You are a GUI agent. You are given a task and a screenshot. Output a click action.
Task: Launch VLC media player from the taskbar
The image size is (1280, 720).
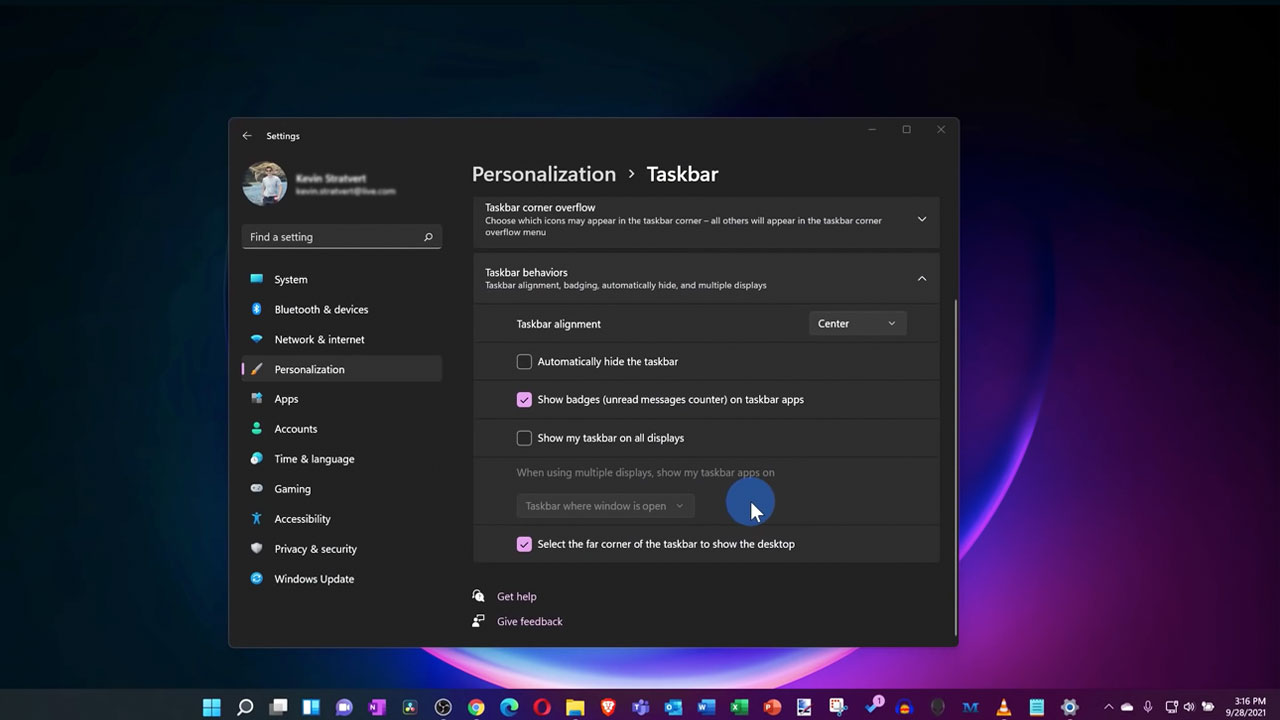pos(1003,707)
